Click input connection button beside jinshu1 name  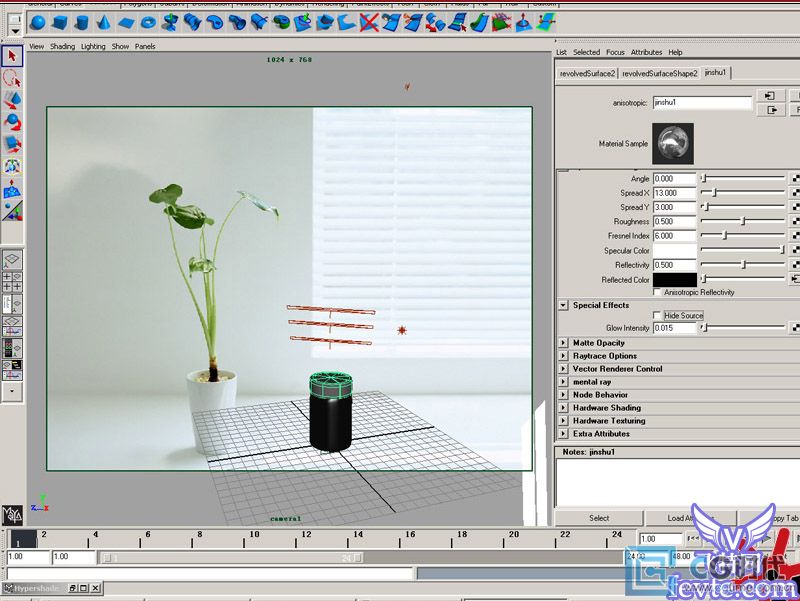pyautogui.click(x=770, y=95)
